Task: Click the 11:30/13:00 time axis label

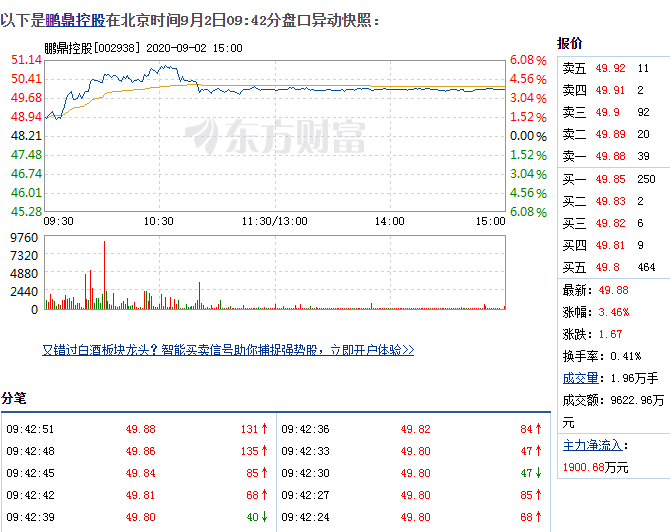Action: (x=274, y=221)
